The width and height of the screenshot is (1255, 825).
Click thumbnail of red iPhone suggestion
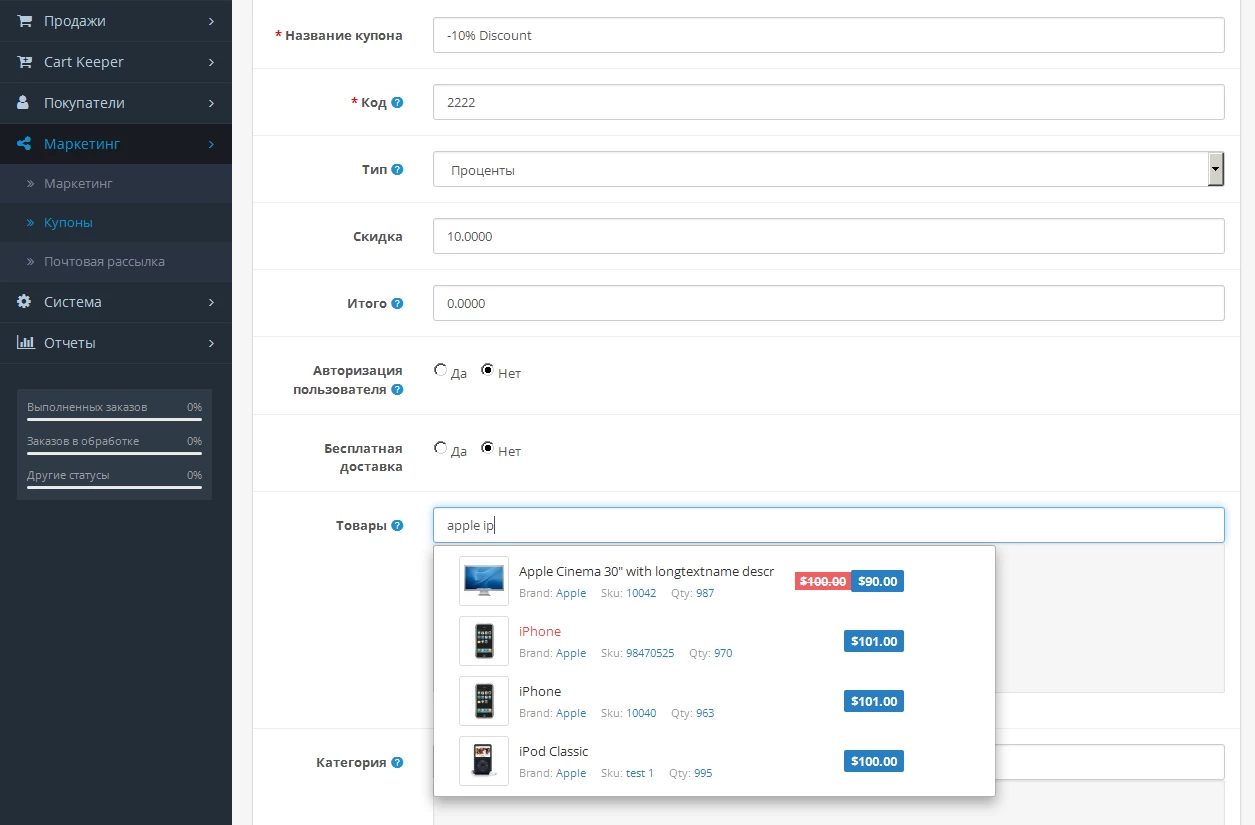click(484, 641)
